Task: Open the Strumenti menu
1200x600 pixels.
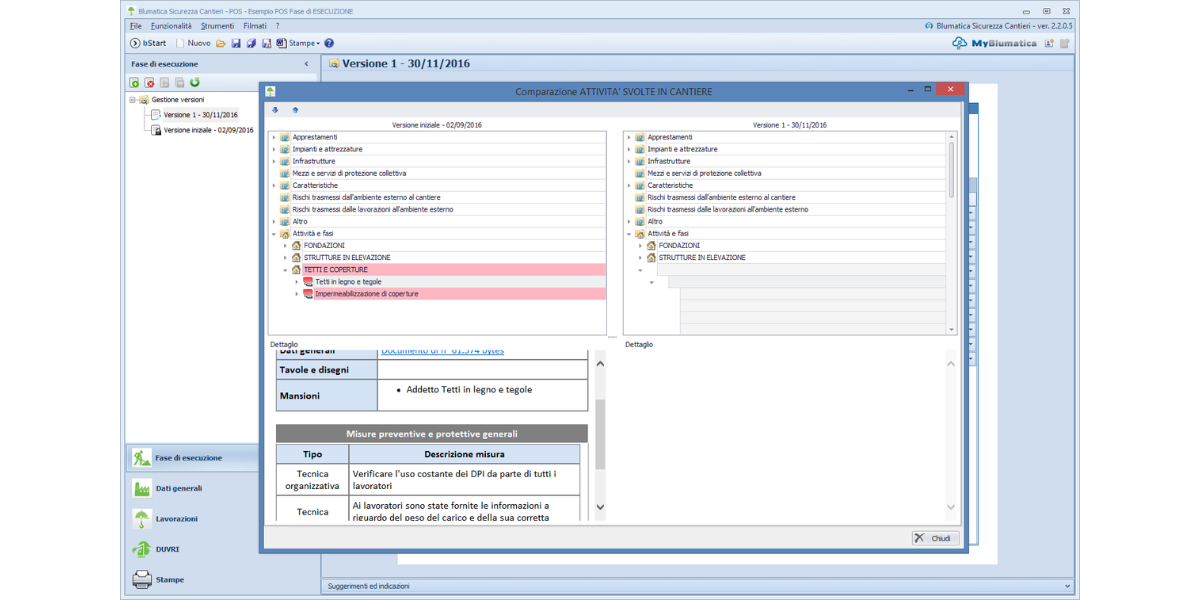Action: (x=217, y=25)
